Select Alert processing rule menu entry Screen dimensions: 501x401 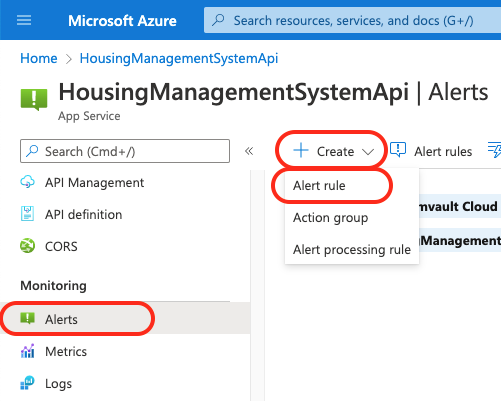point(352,250)
